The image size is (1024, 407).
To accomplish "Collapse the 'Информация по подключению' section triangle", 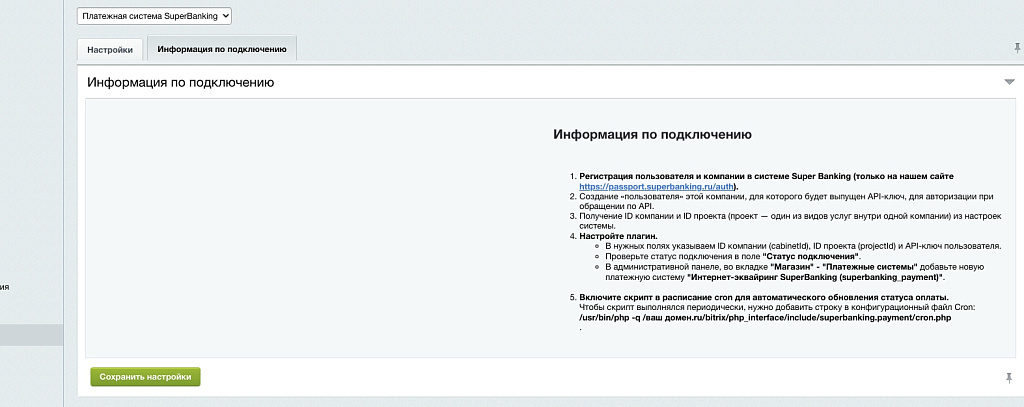I will [1009, 82].
